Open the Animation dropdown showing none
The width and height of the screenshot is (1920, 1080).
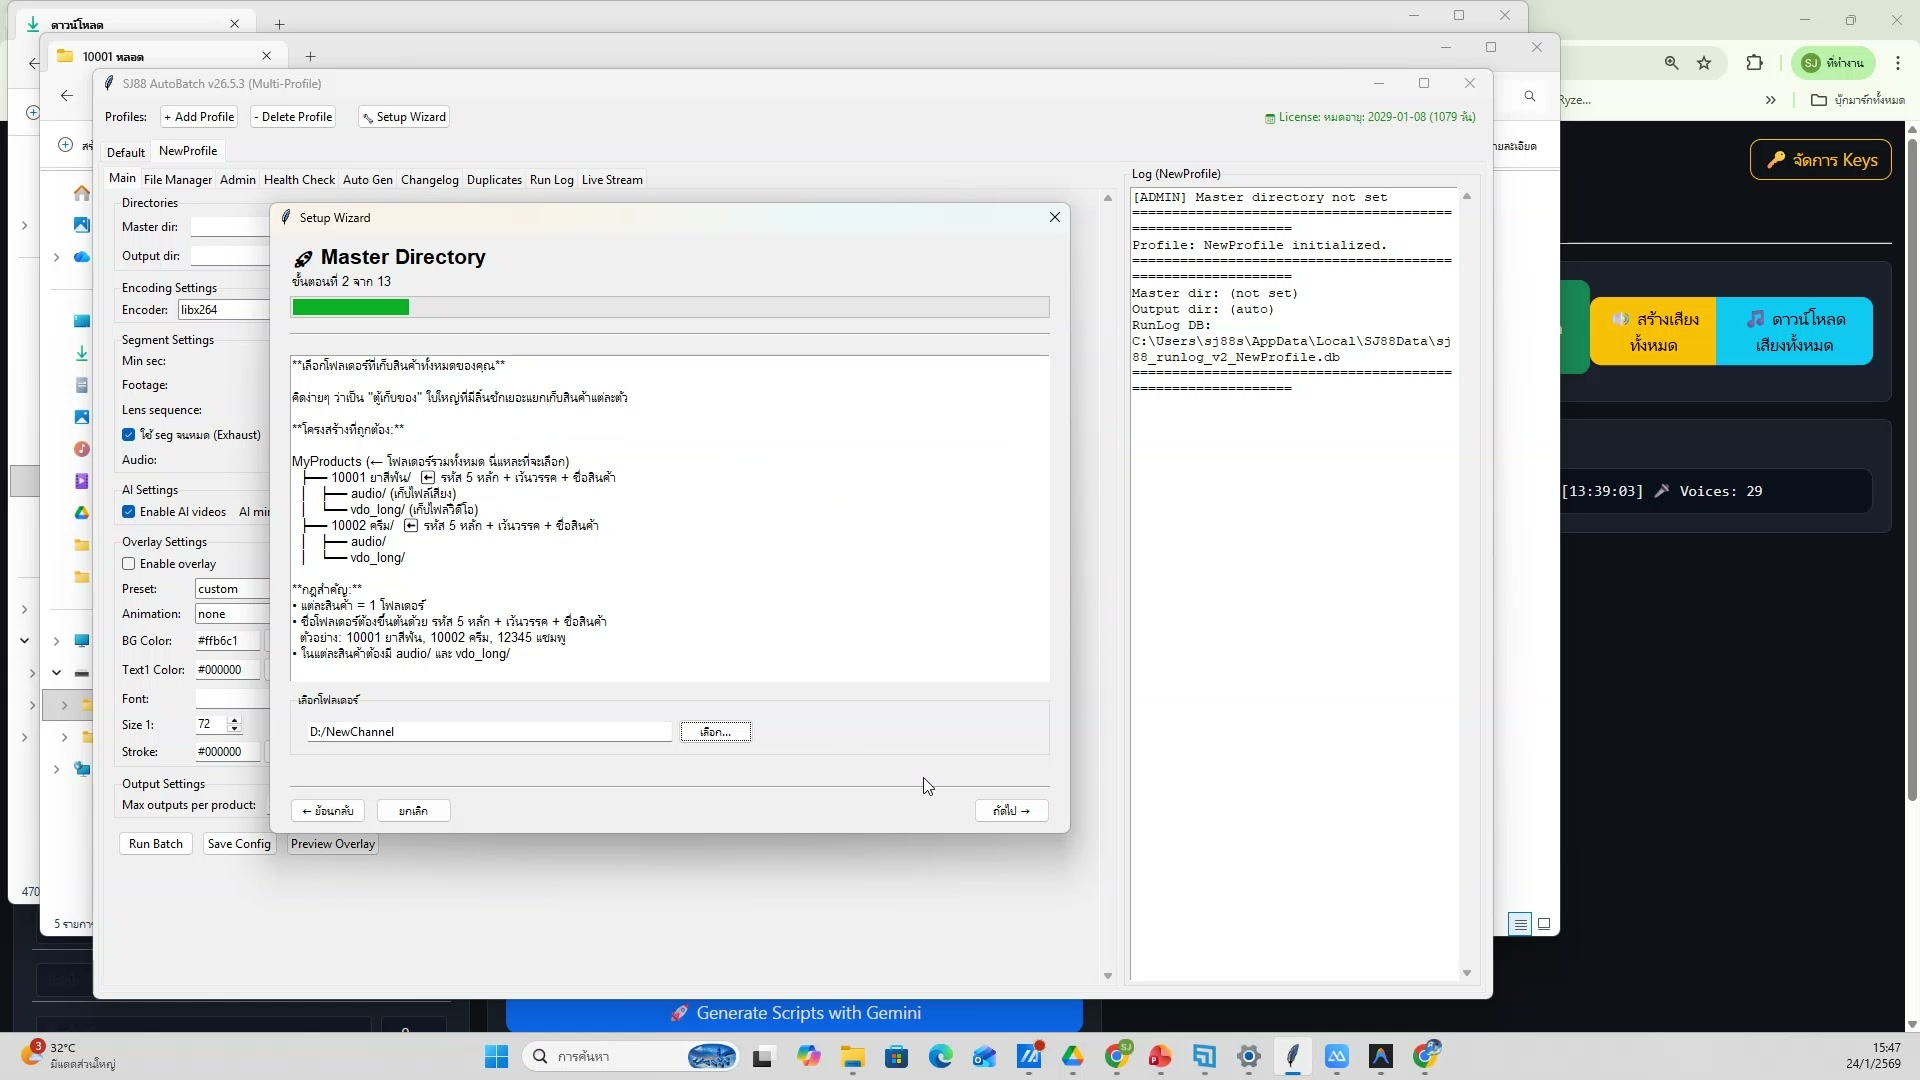[x=230, y=613]
